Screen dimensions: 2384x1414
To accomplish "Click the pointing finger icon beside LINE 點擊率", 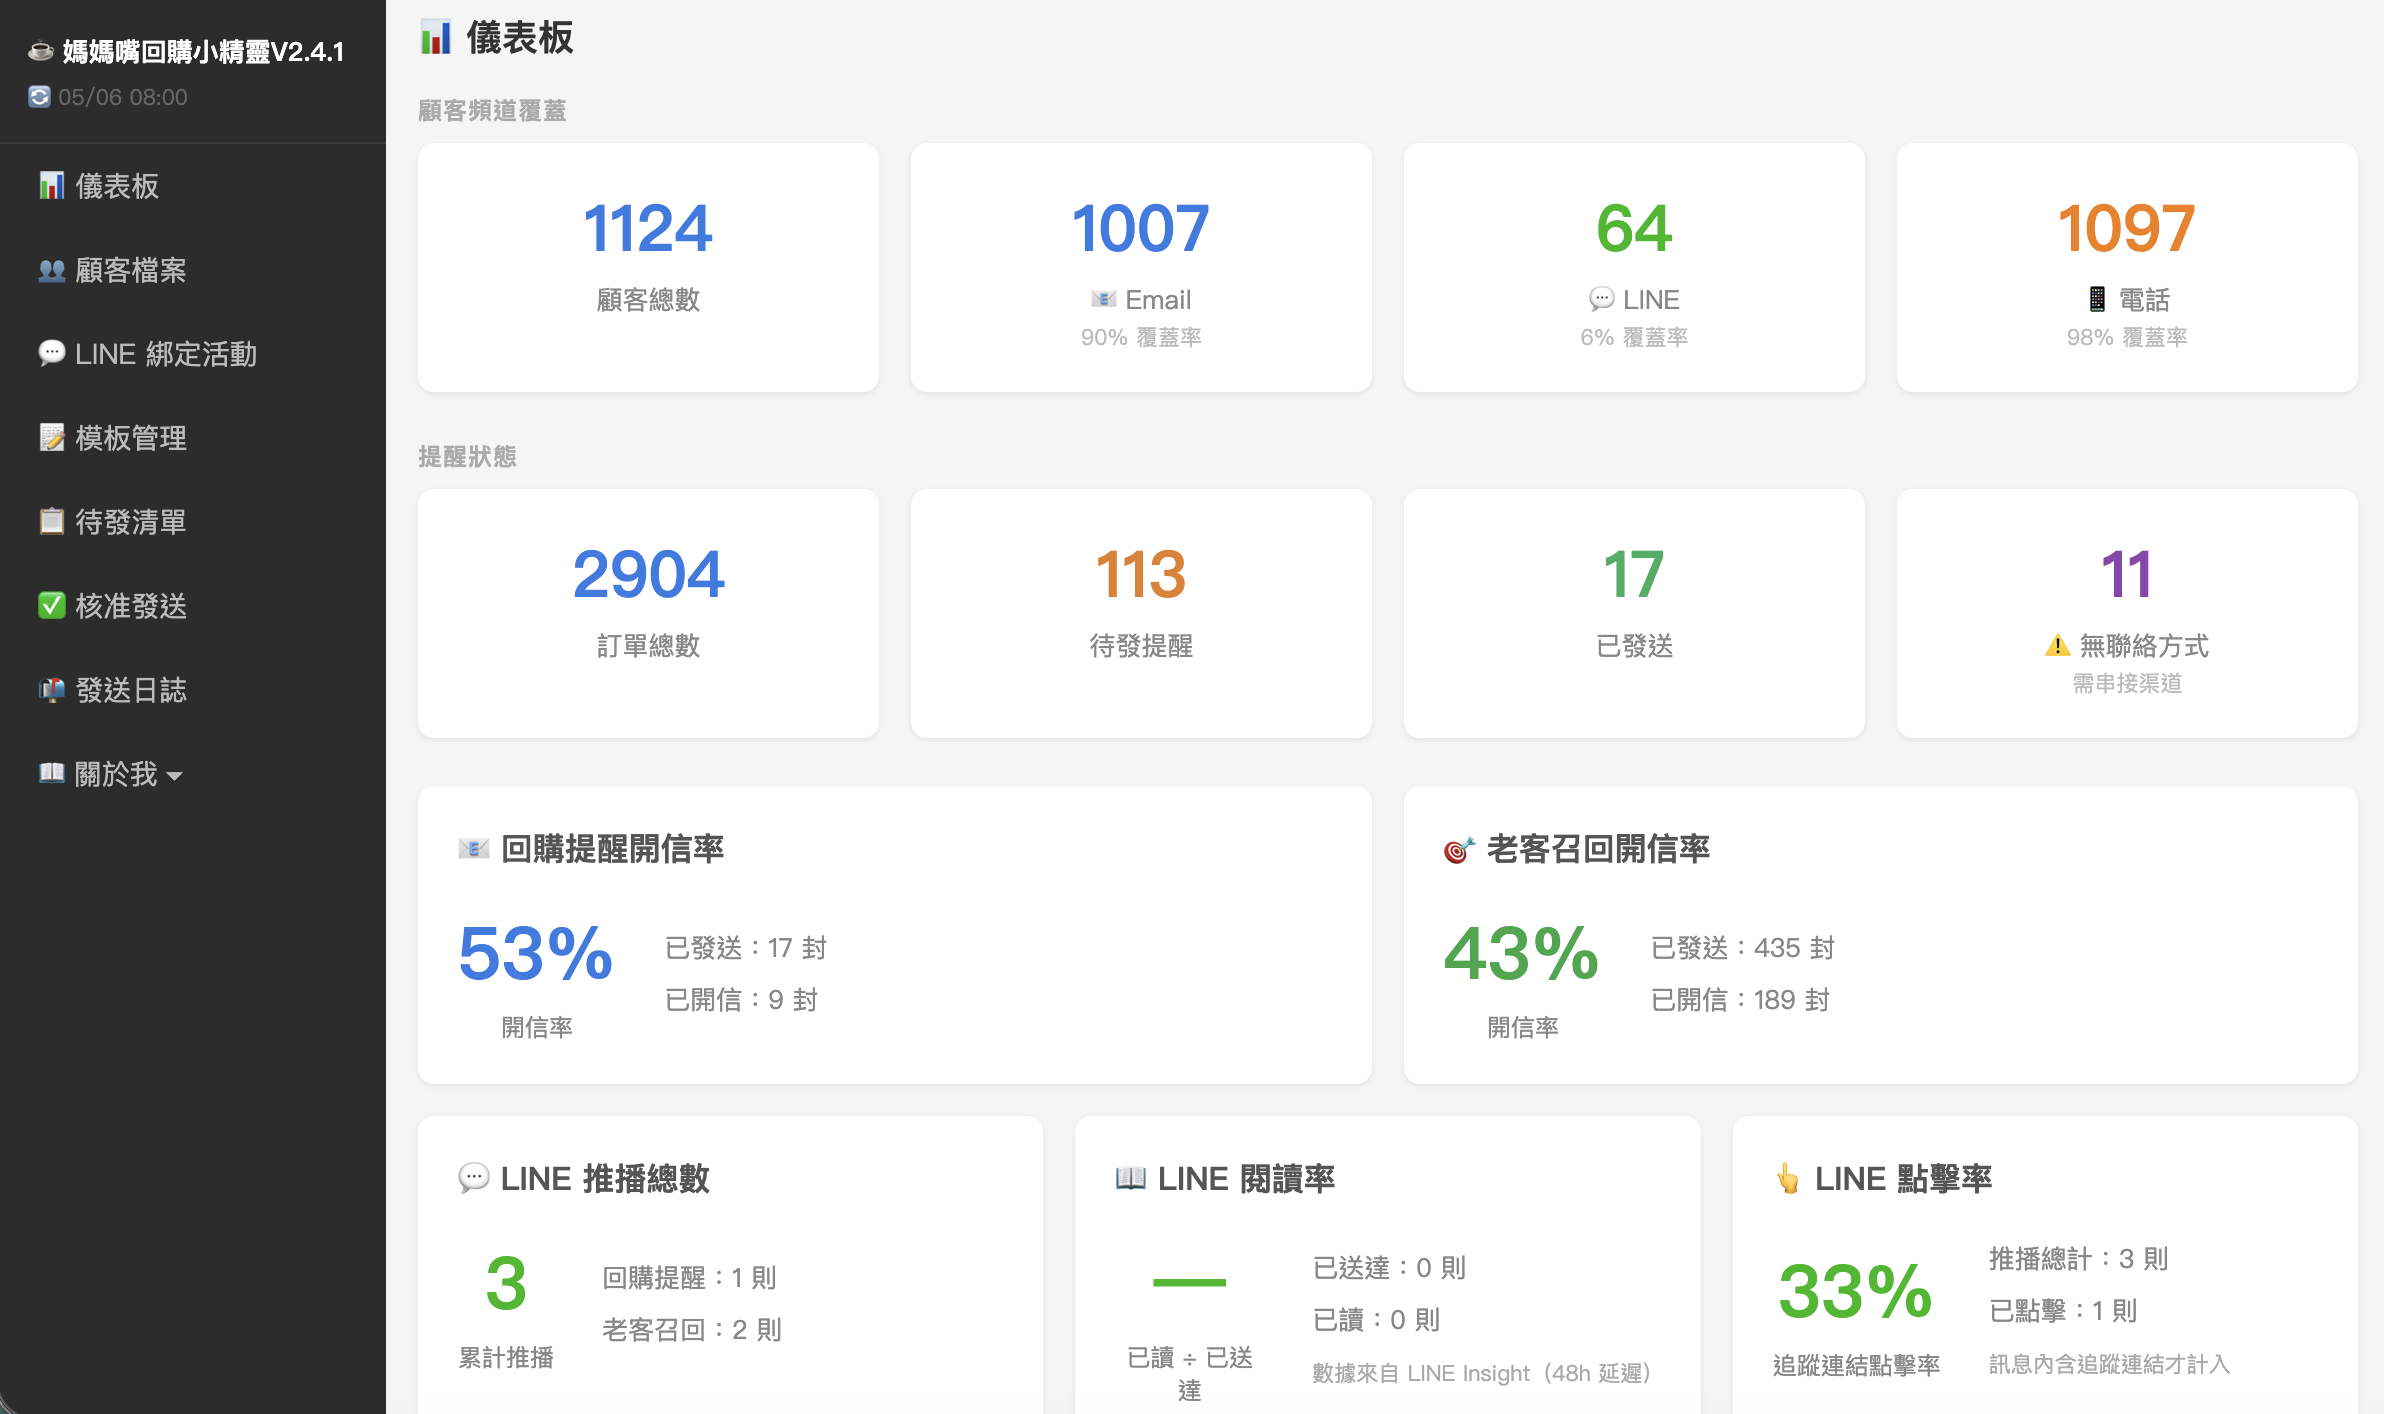I will (x=1788, y=1179).
